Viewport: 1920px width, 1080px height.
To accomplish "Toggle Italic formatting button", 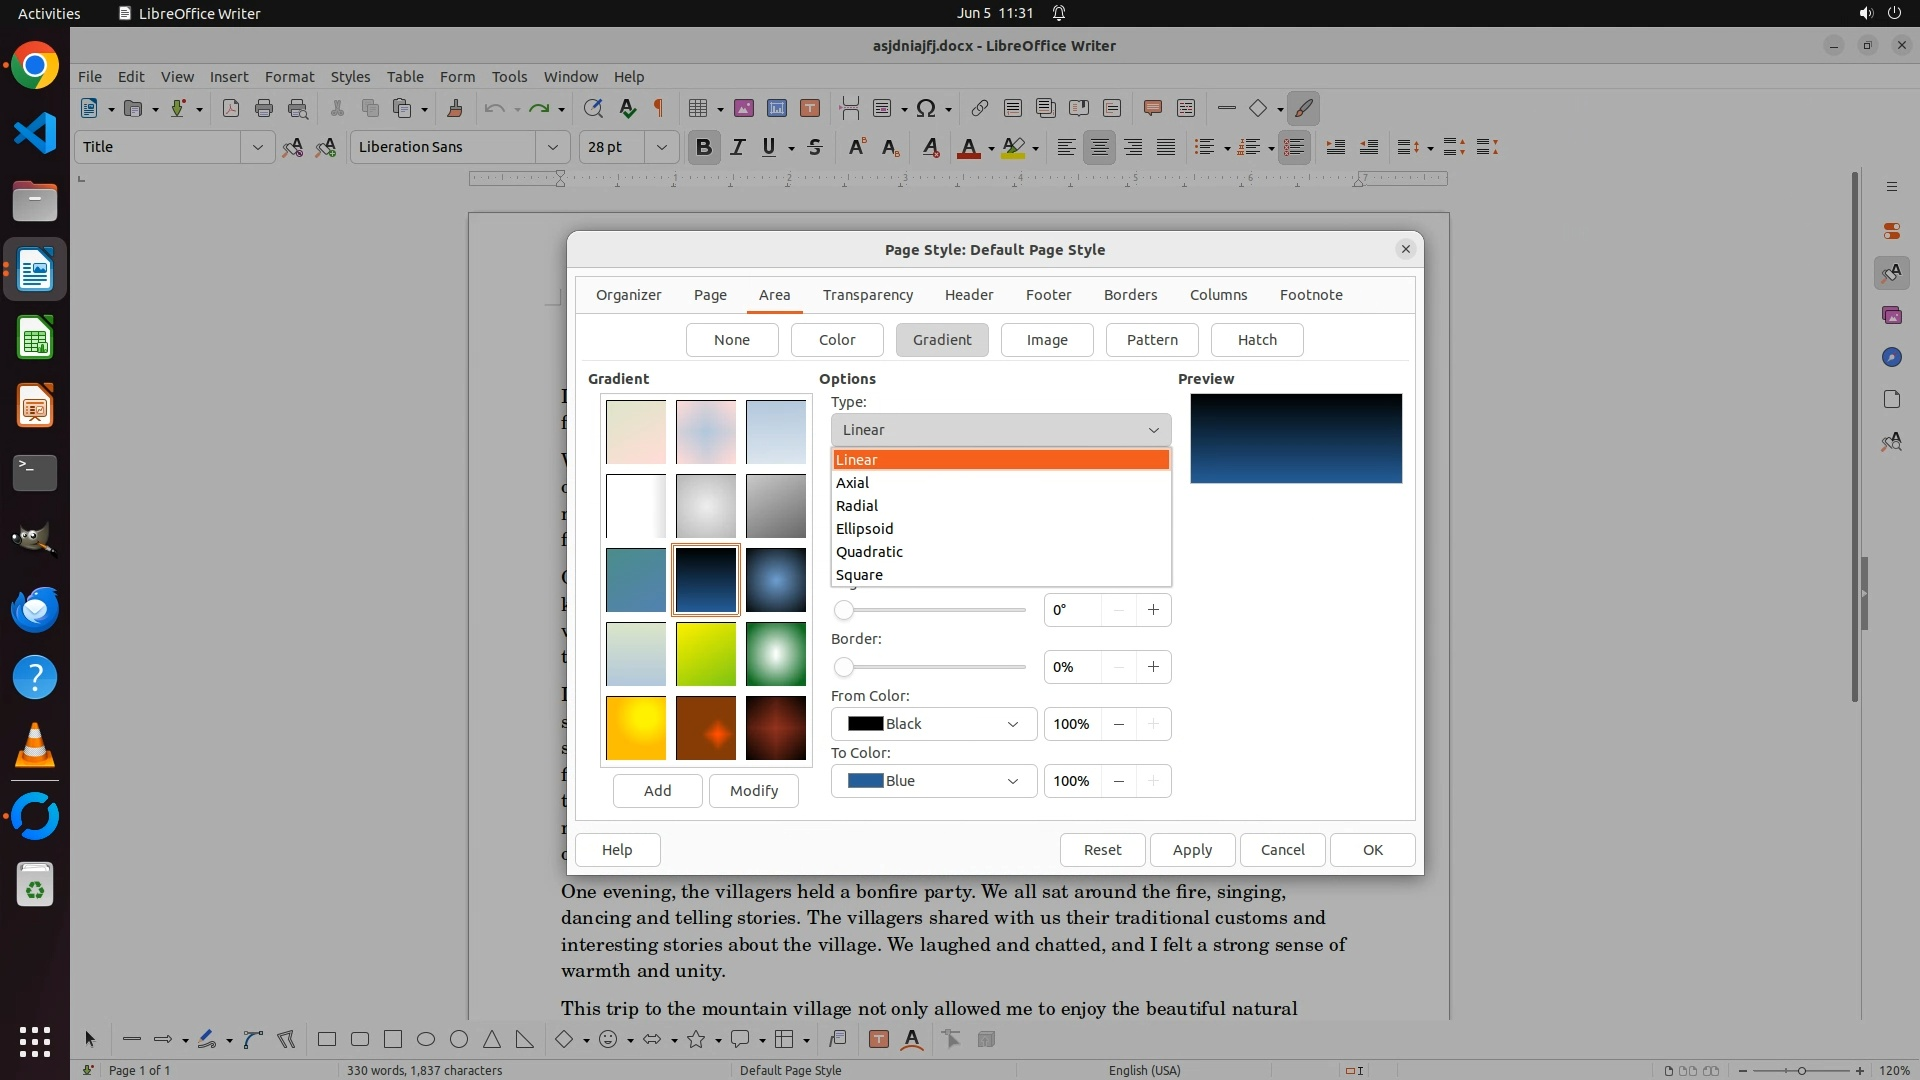I will (737, 147).
